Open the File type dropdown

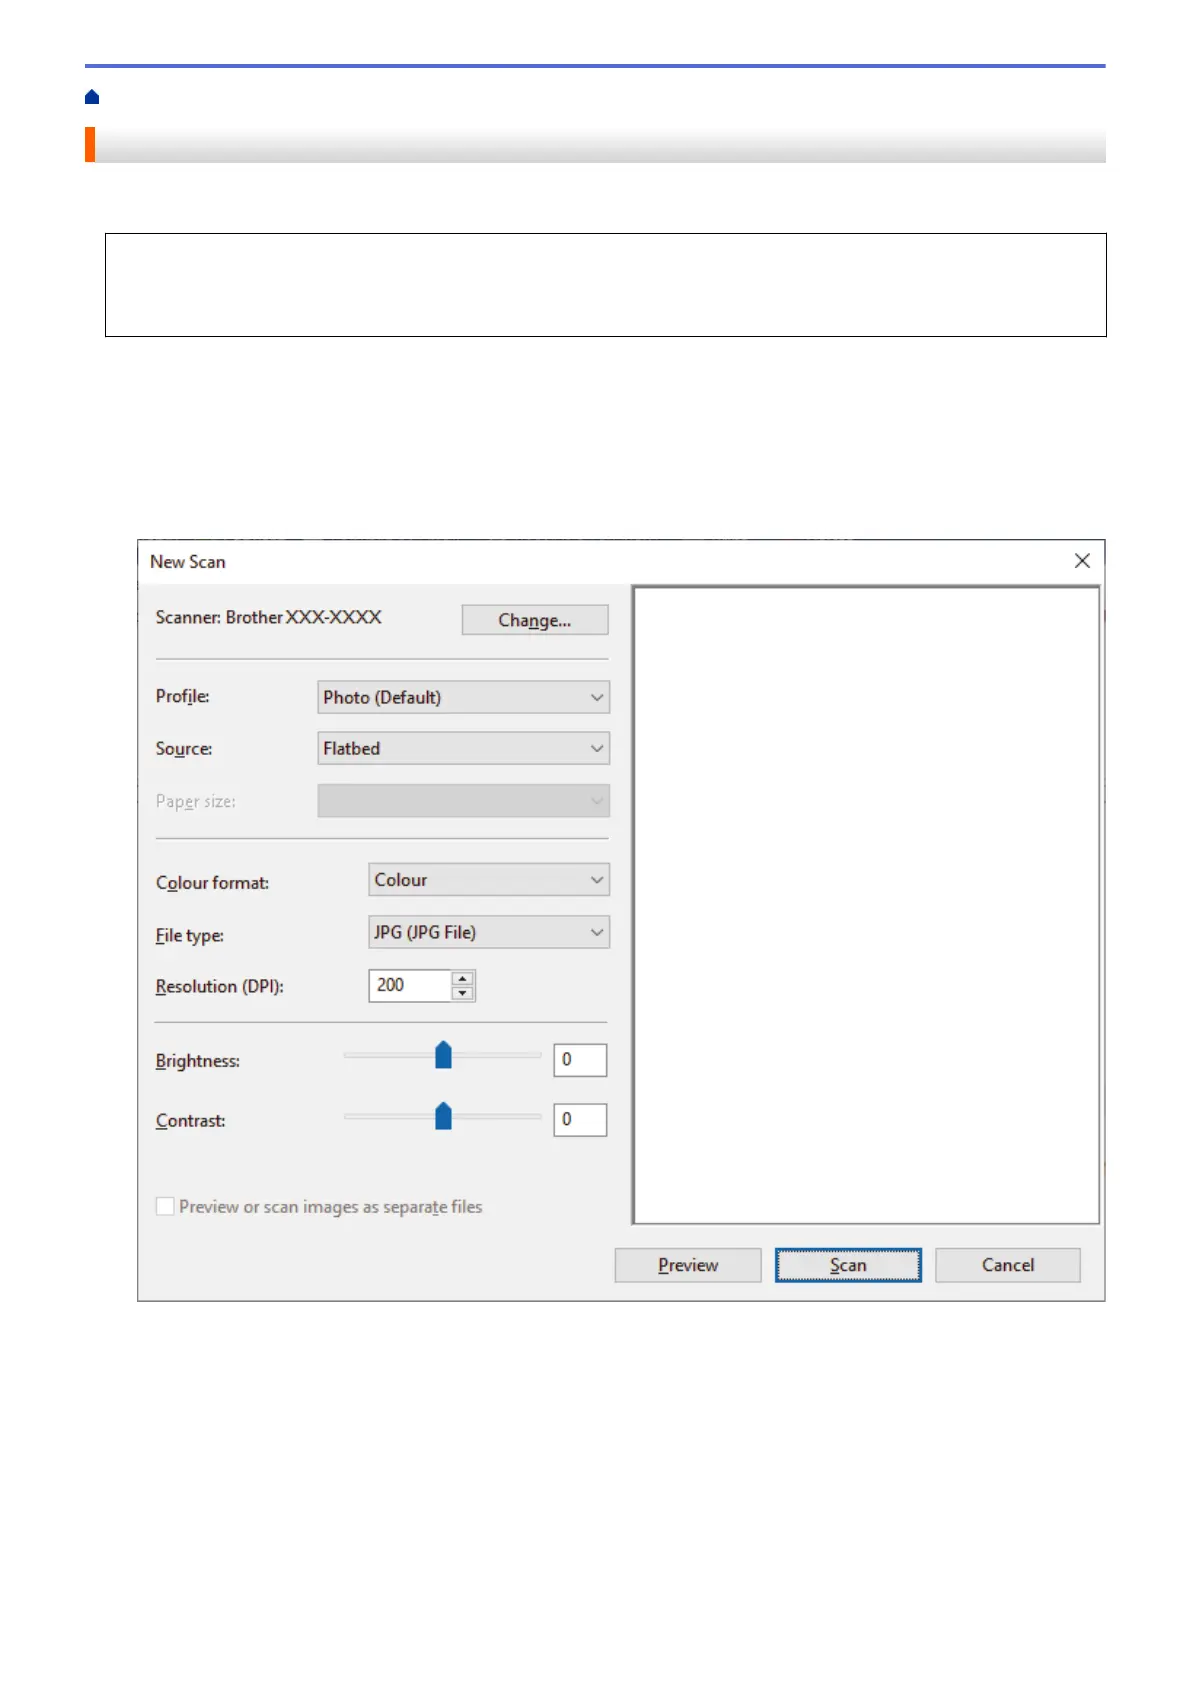pyautogui.click(x=488, y=932)
